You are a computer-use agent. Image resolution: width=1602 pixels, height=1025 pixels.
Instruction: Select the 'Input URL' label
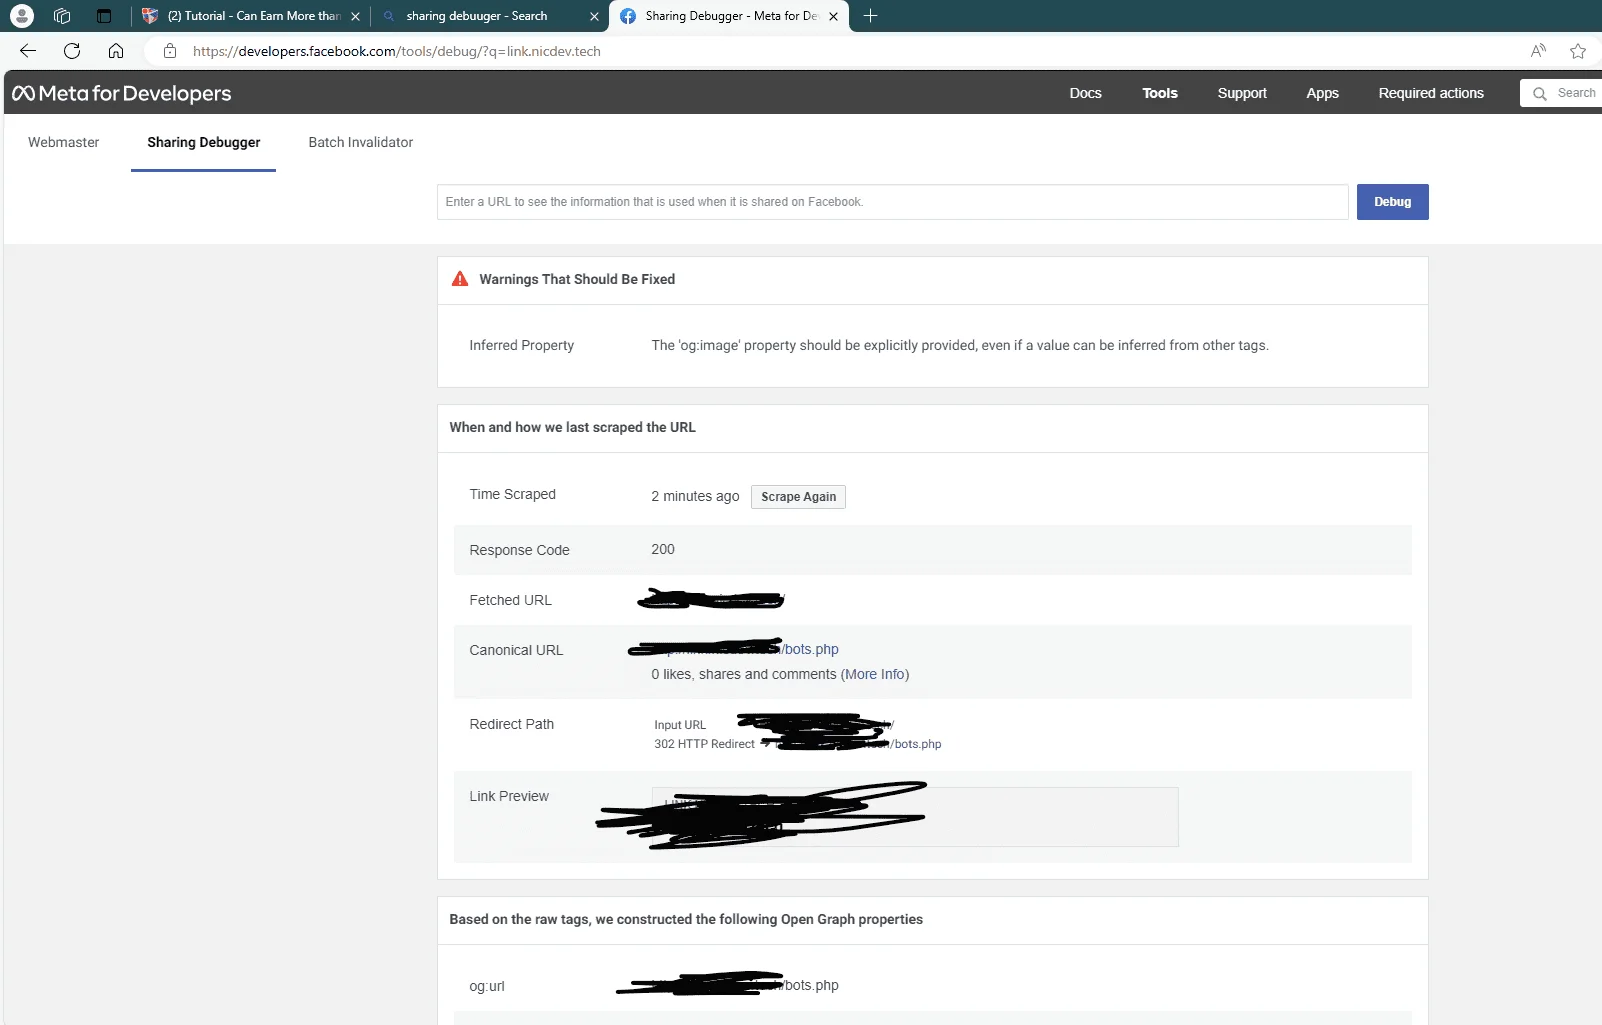(x=680, y=725)
